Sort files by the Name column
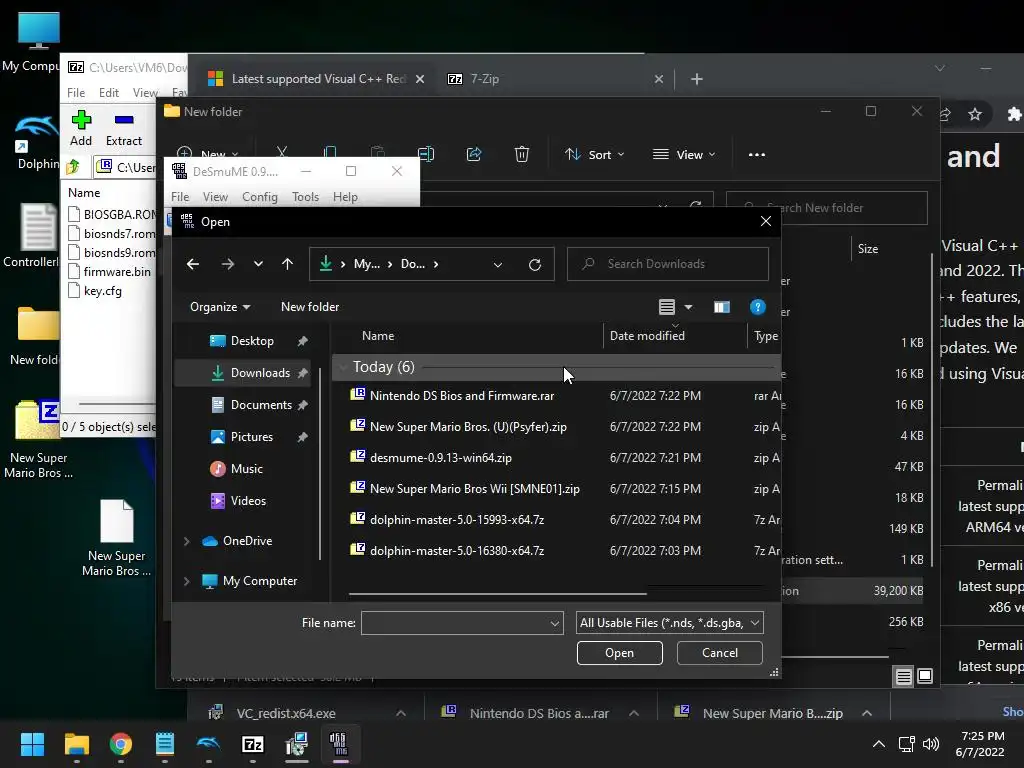 click(x=378, y=336)
